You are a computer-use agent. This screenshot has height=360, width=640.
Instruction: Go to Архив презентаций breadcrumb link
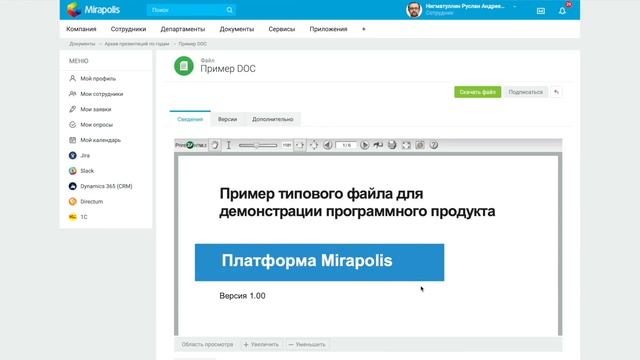pyautogui.click(x=137, y=44)
